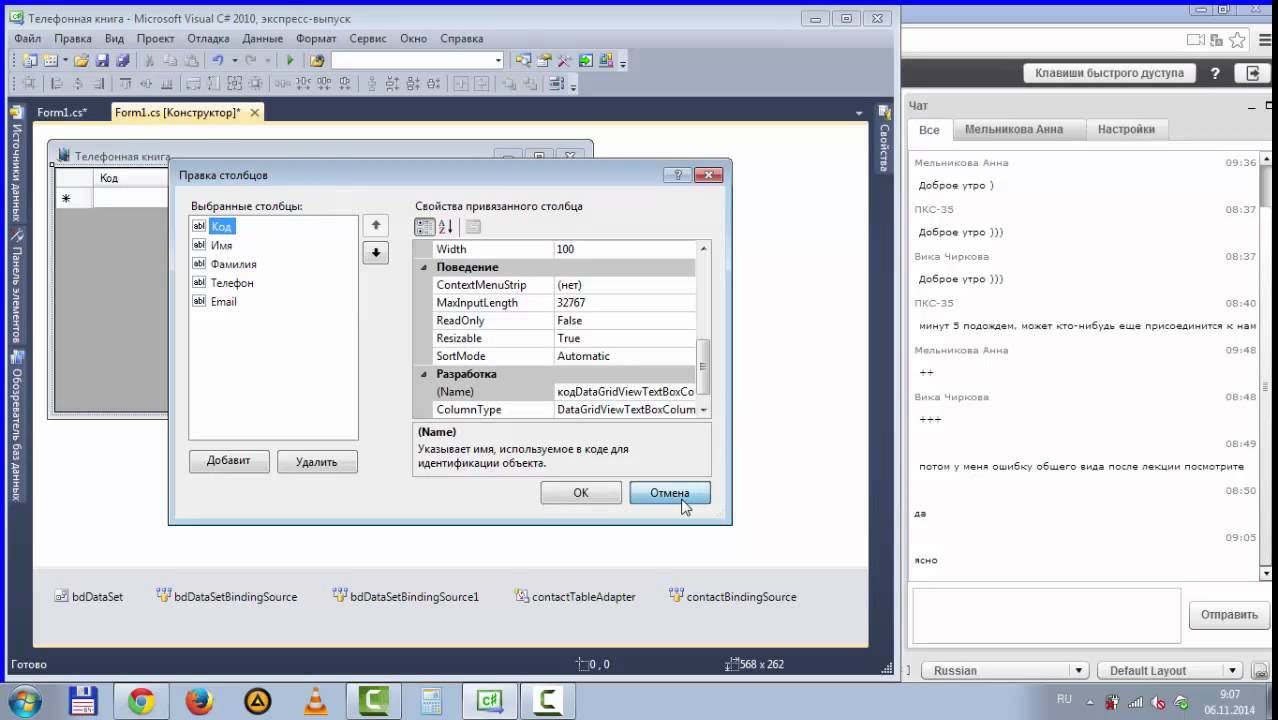
Task: Click bdDataSet component in the tray
Action: (x=89, y=596)
